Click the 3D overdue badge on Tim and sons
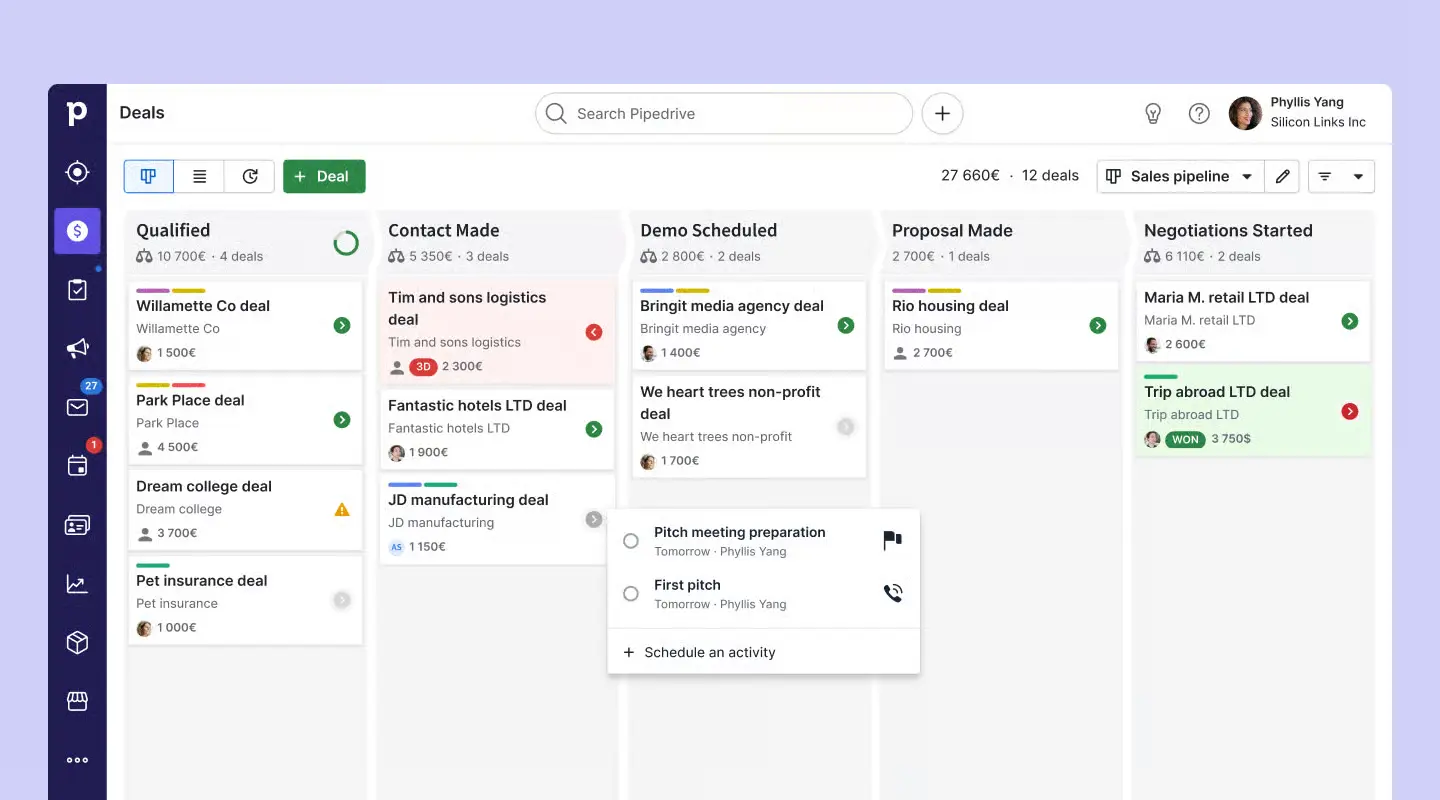 (x=423, y=367)
